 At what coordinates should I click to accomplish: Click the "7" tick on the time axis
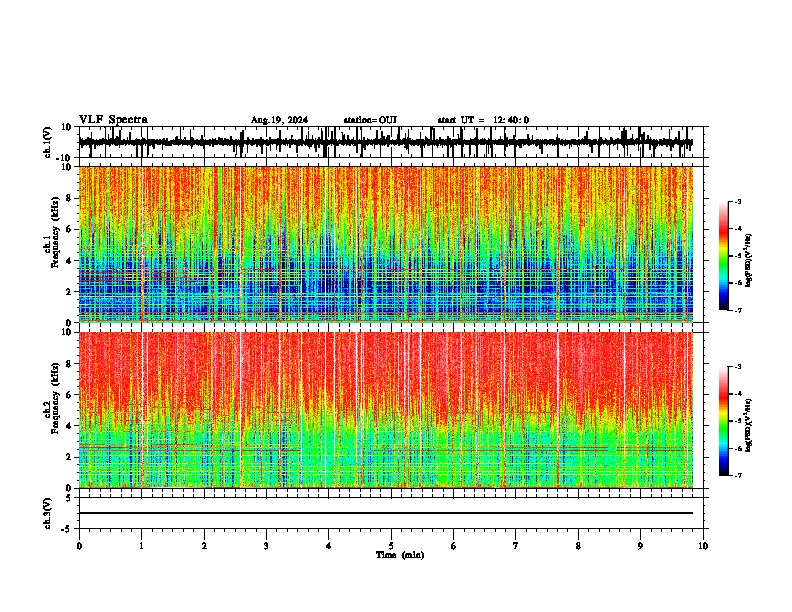point(516,546)
